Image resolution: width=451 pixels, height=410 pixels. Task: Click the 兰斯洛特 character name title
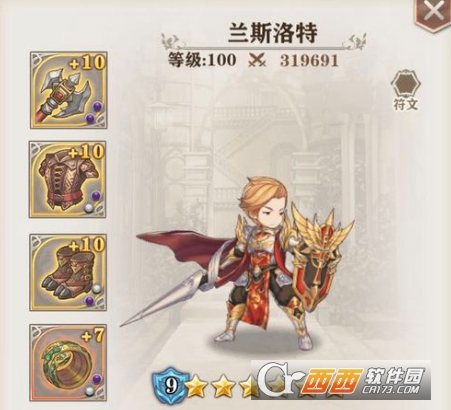(272, 32)
